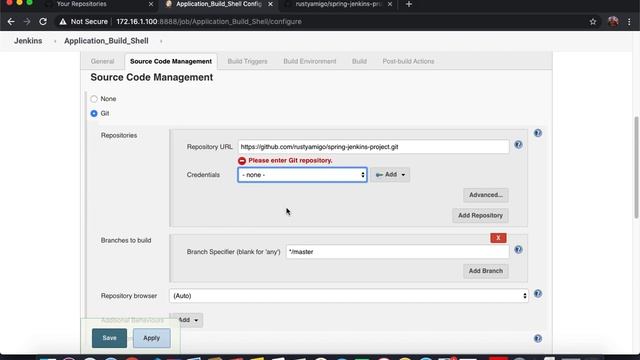
Task: Click the Not Secure warning icon
Action: [x=62, y=22]
